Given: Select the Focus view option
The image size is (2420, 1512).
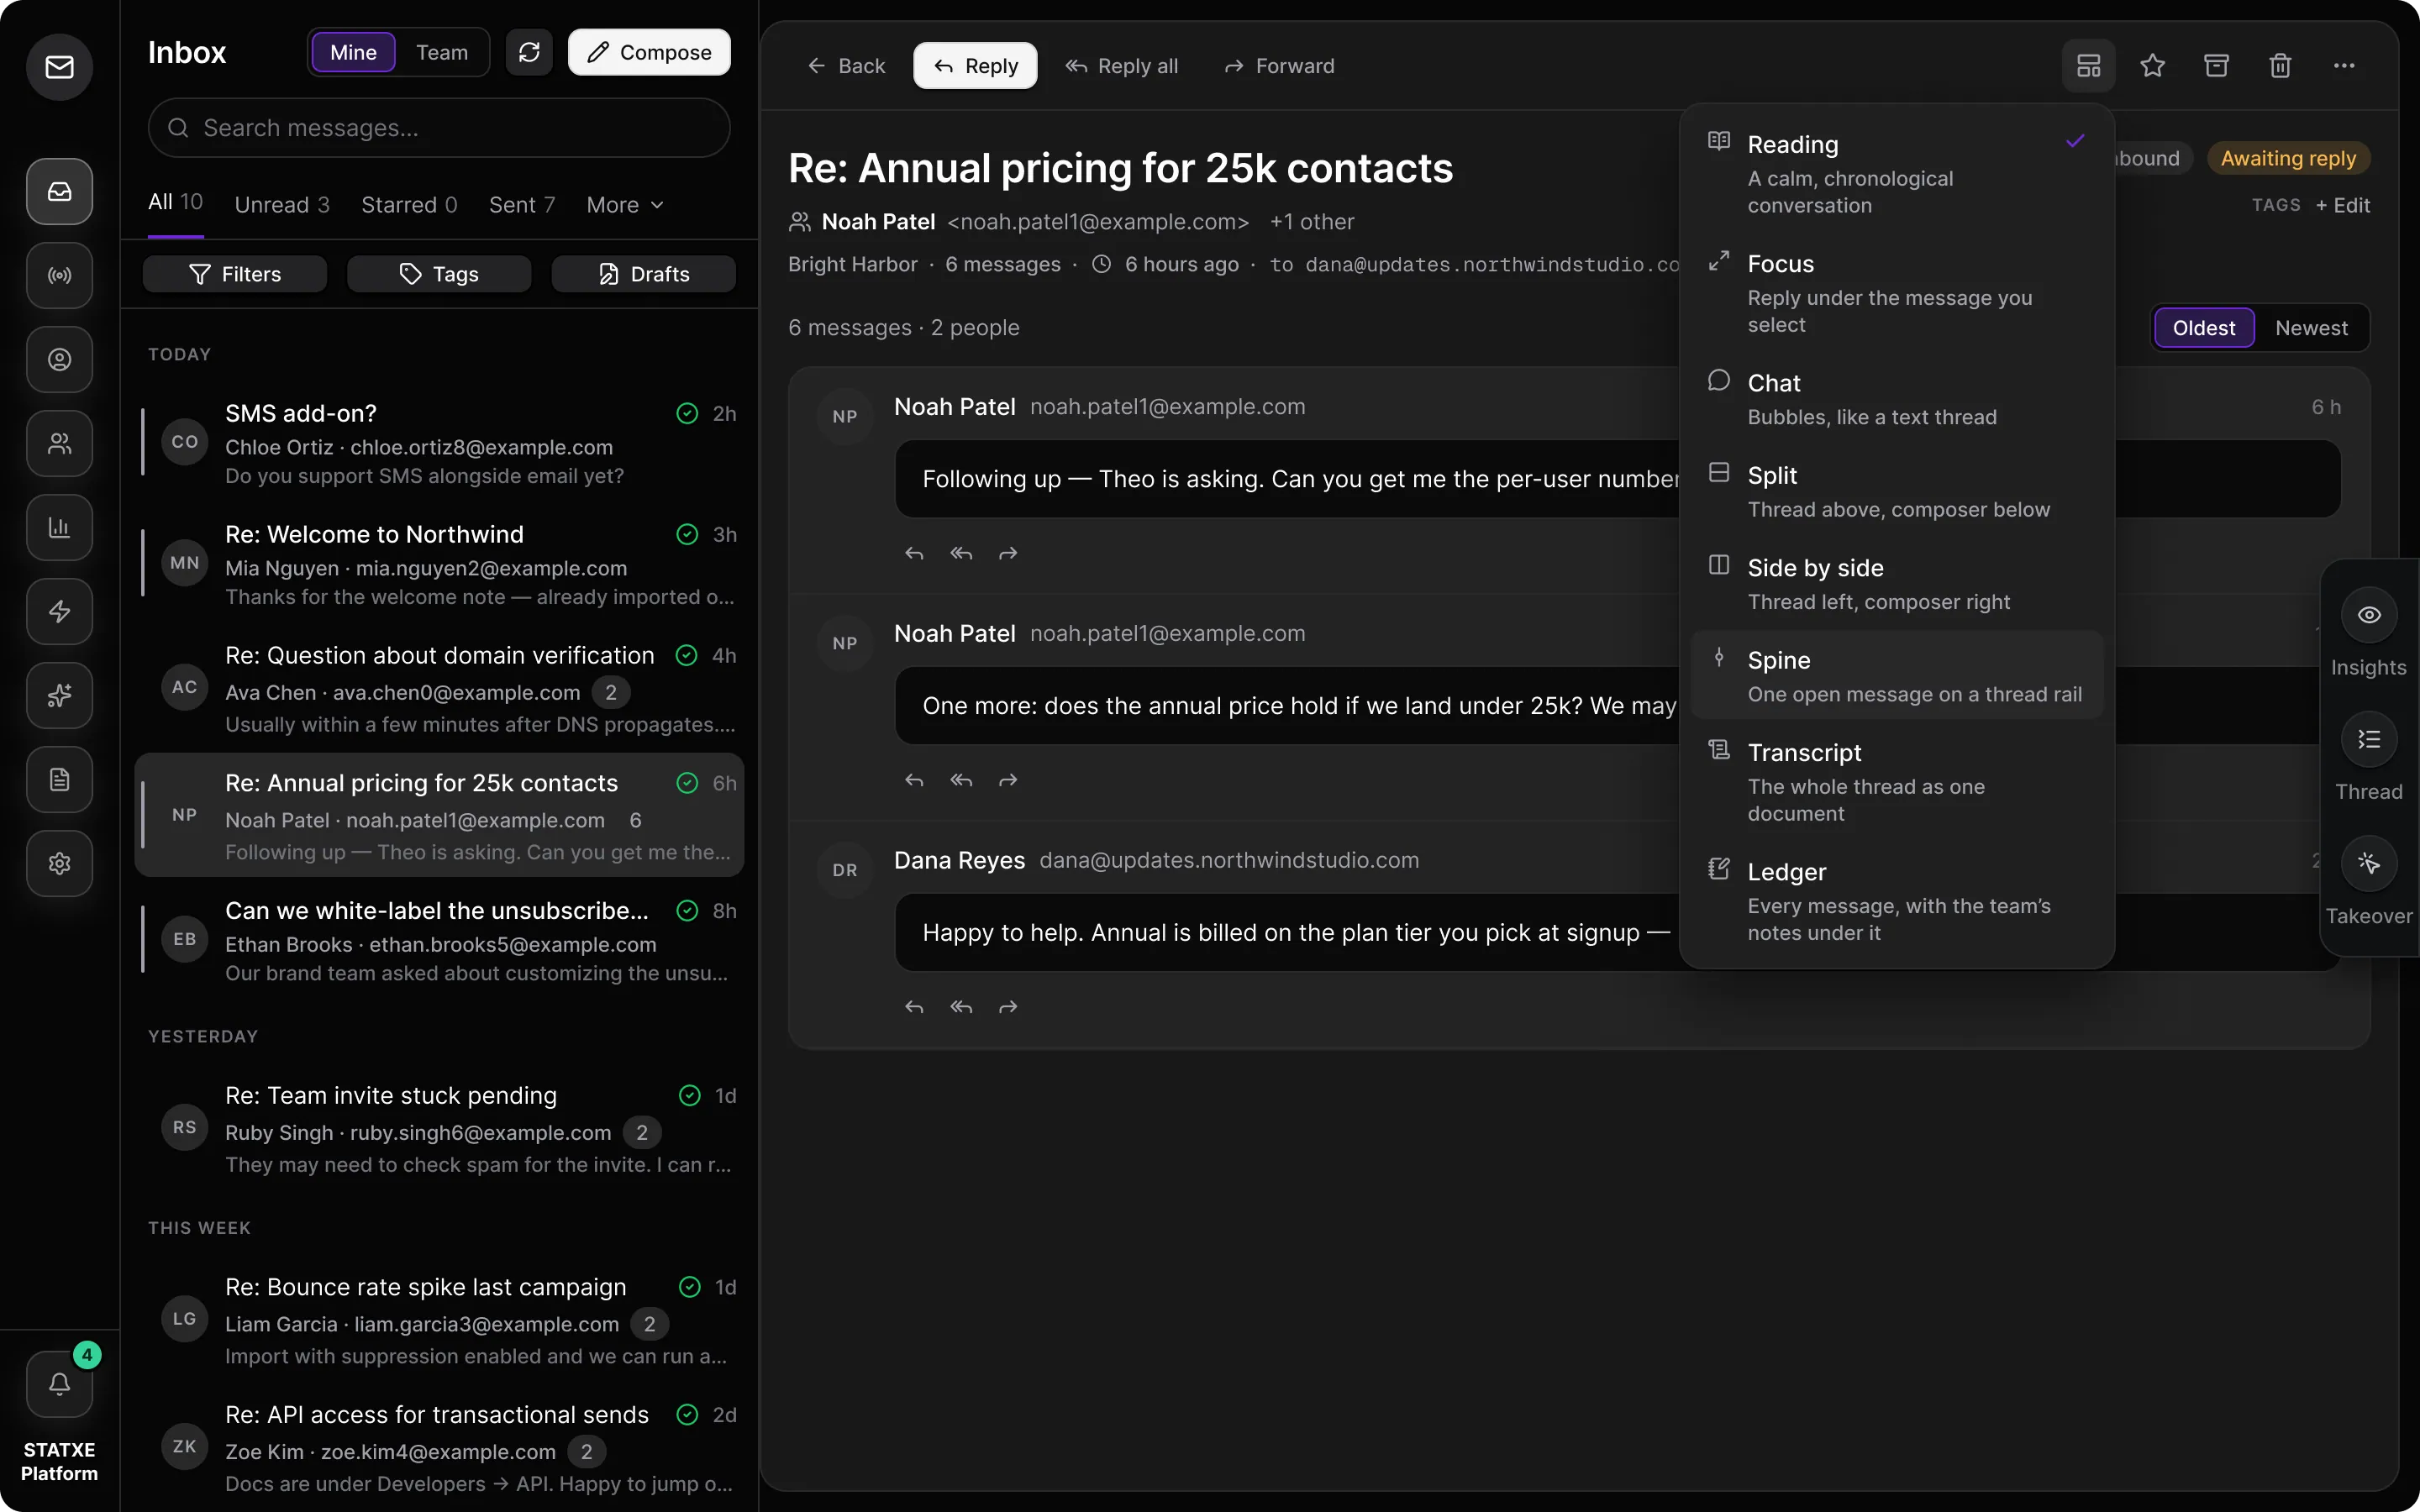Looking at the screenshot, I should click(1897, 293).
